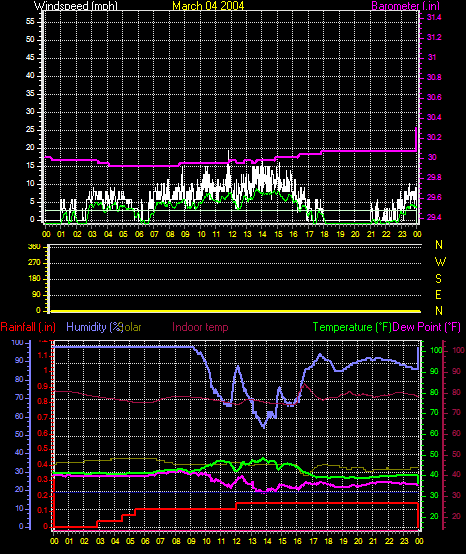
Task: Click the 18 hour tick on wind chart
Action: (x=324, y=234)
